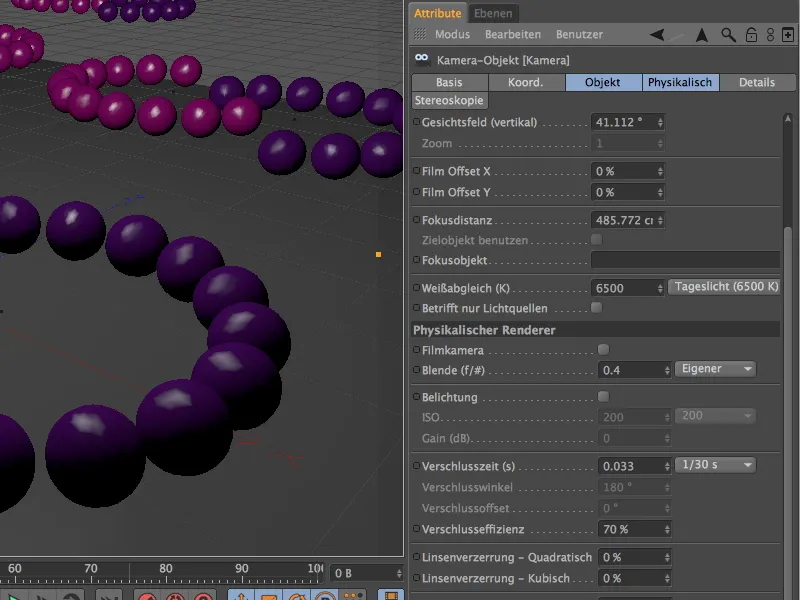Enable the Betrifft nur Lichtquellen checkbox
Screen dimensions: 800x600
coord(596,307)
